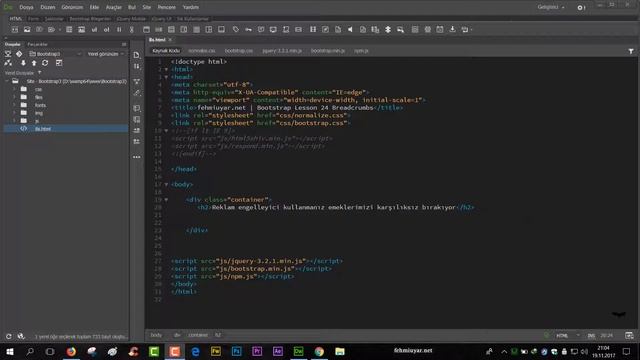Open the Geliştirici workspace dropdown

pos(551,7)
